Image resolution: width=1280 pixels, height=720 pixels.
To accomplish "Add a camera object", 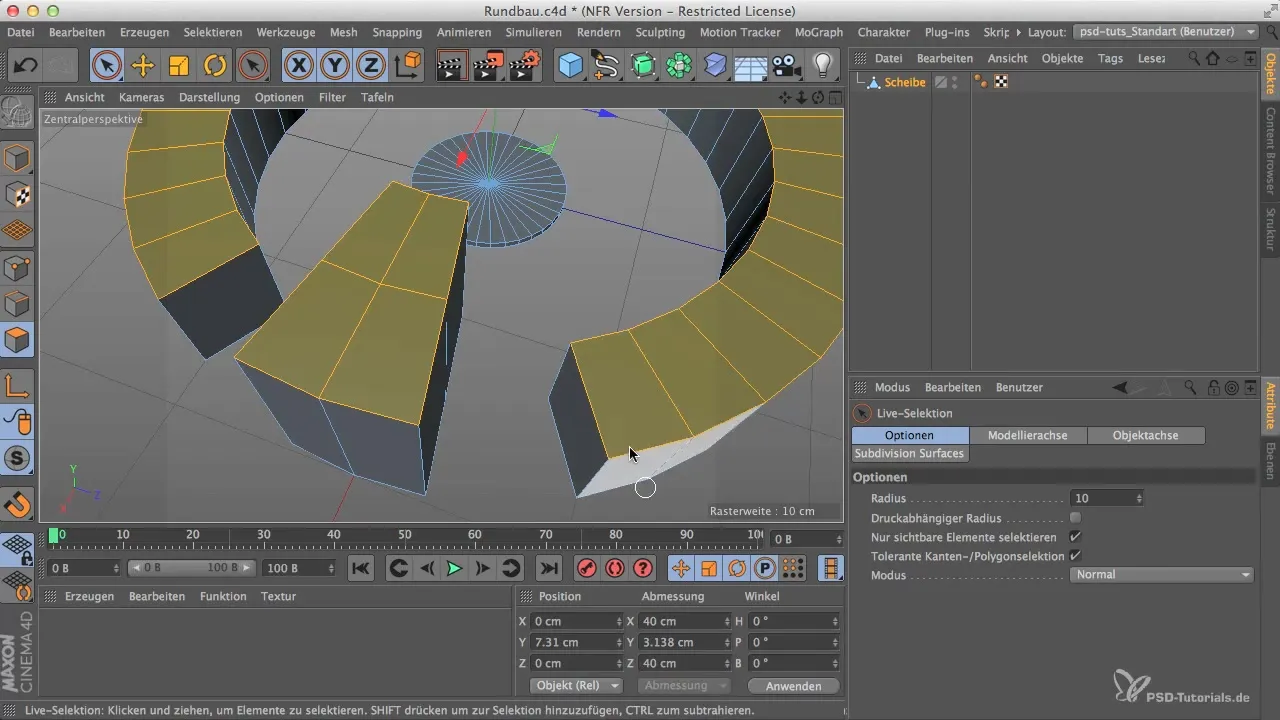I will [x=788, y=66].
